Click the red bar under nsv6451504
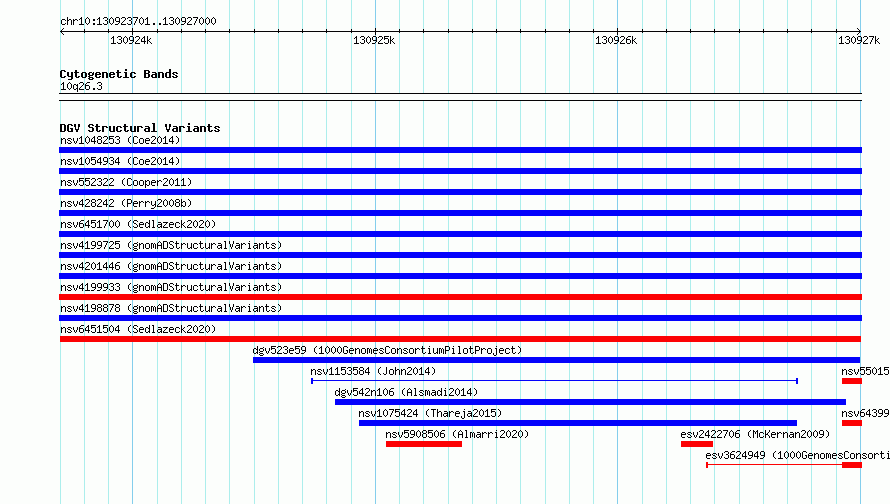This screenshot has height=504, width=890. pyautogui.click(x=460, y=339)
